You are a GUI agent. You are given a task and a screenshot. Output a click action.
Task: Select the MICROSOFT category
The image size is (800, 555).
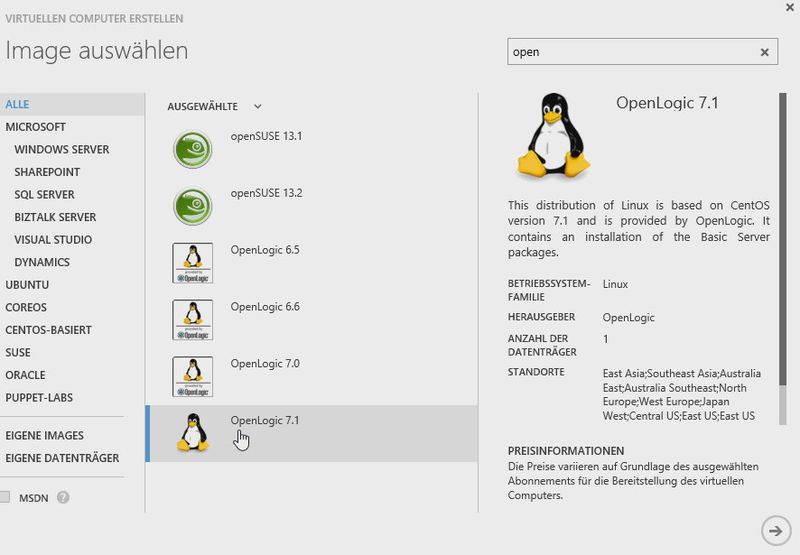(36, 127)
